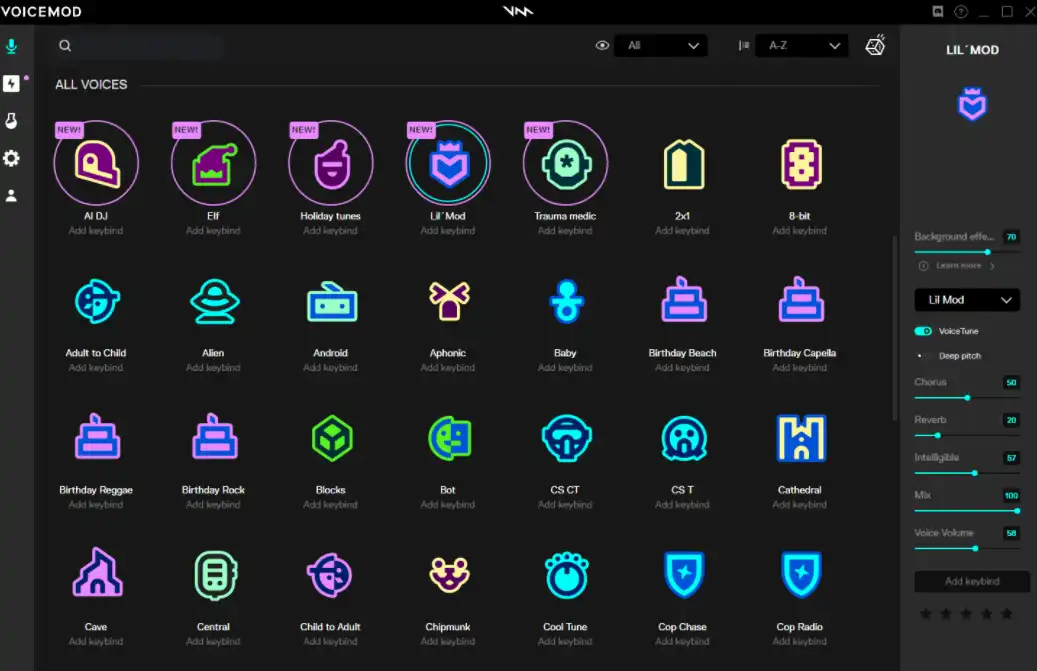Expand the Lil Mod preset dropdown
Viewport: 1037px width, 671px height.
(x=967, y=300)
